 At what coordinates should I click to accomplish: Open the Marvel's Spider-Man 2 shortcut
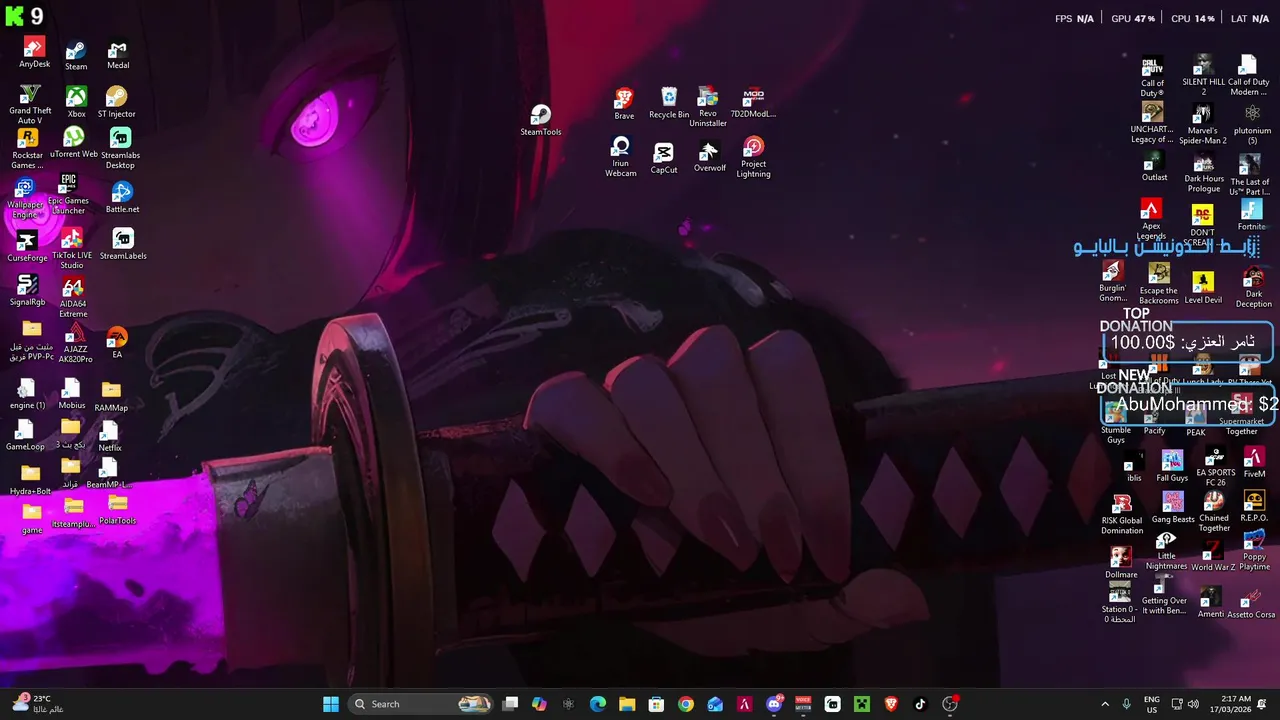point(1202,125)
